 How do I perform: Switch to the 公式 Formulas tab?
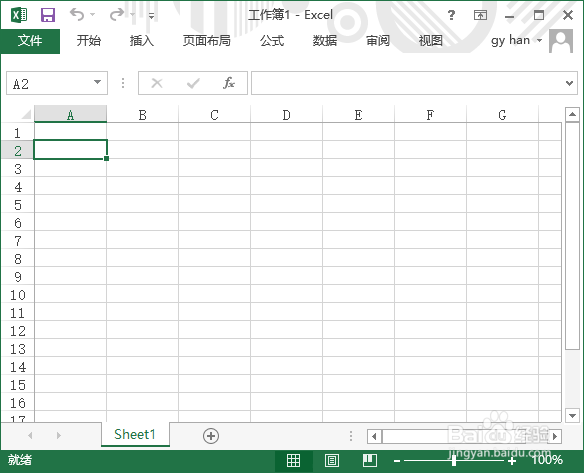[x=272, y=41]
